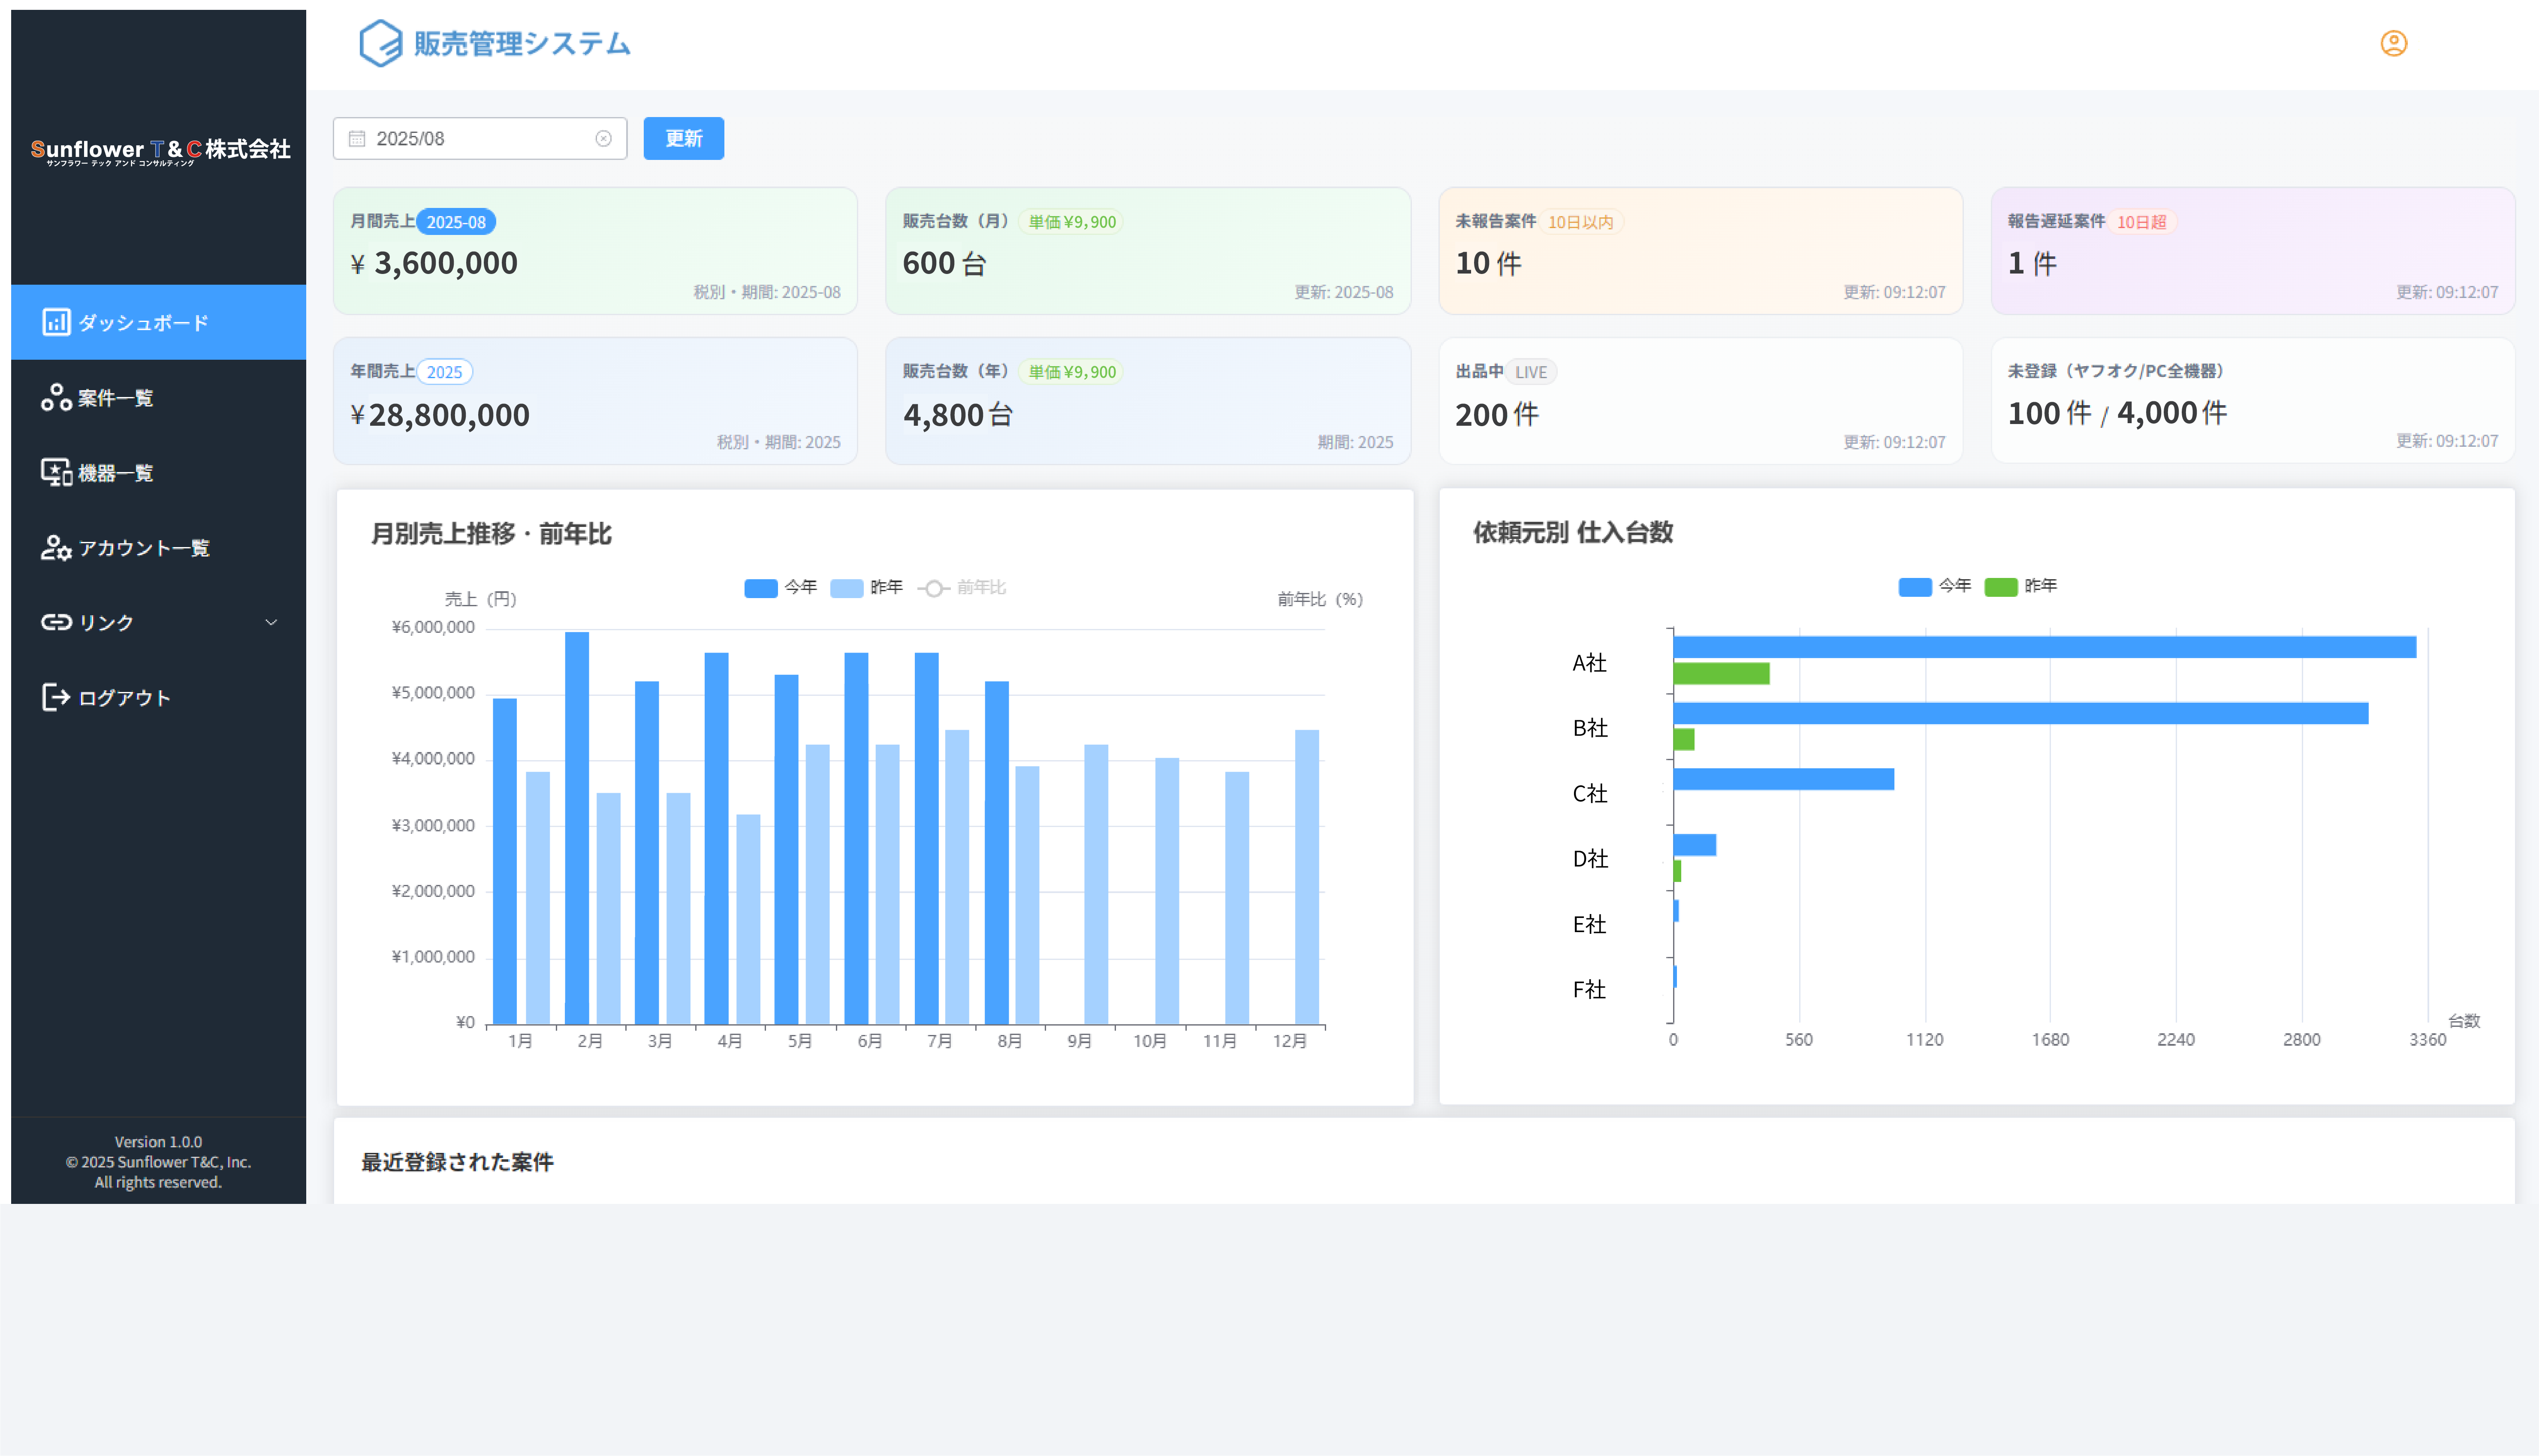Open the 機器一覧 menu item

(x=158, y=472)
